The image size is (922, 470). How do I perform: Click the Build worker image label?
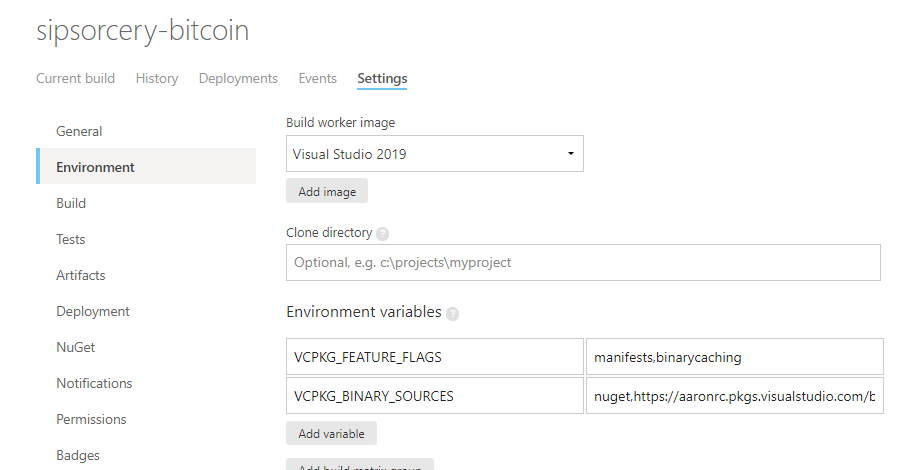pyautogui.click(x=340, y=122)
